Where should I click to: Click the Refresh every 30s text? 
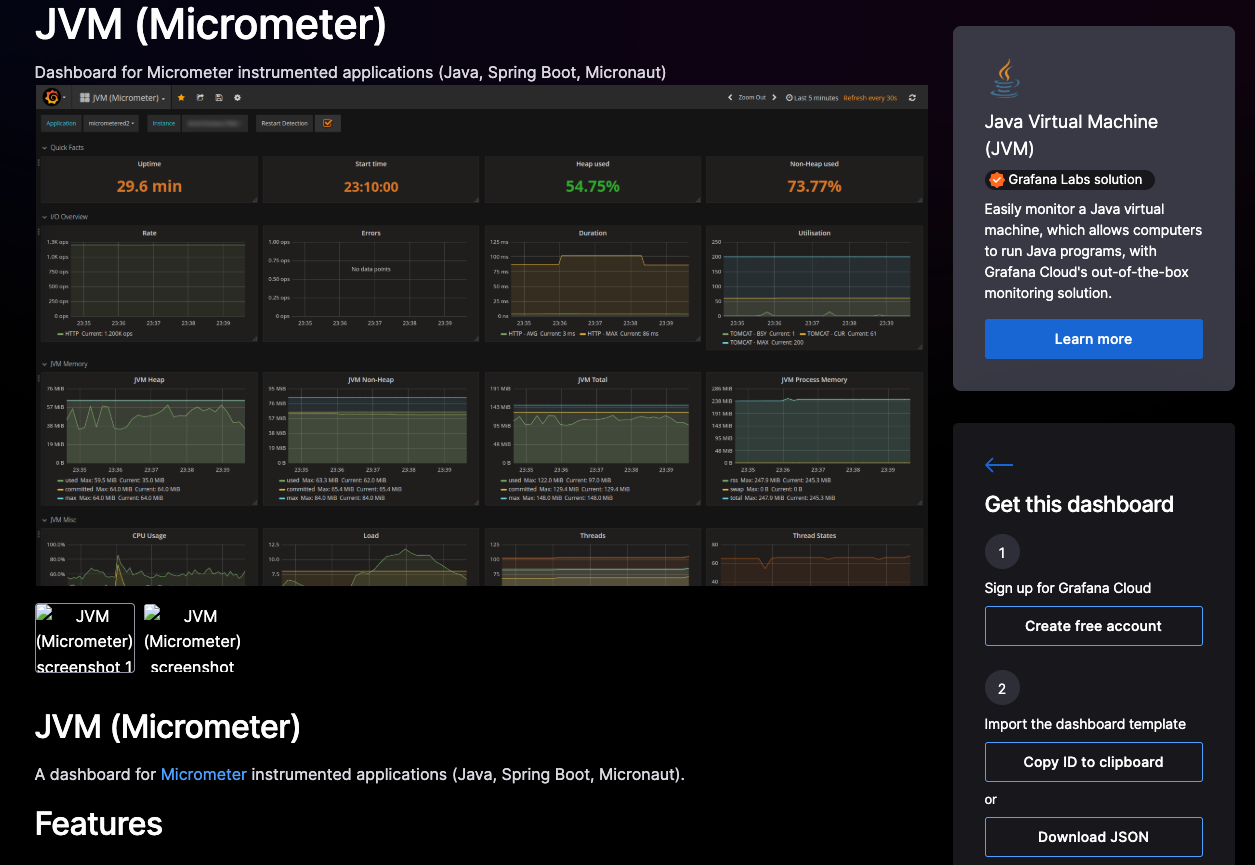[x=870, y=98]
